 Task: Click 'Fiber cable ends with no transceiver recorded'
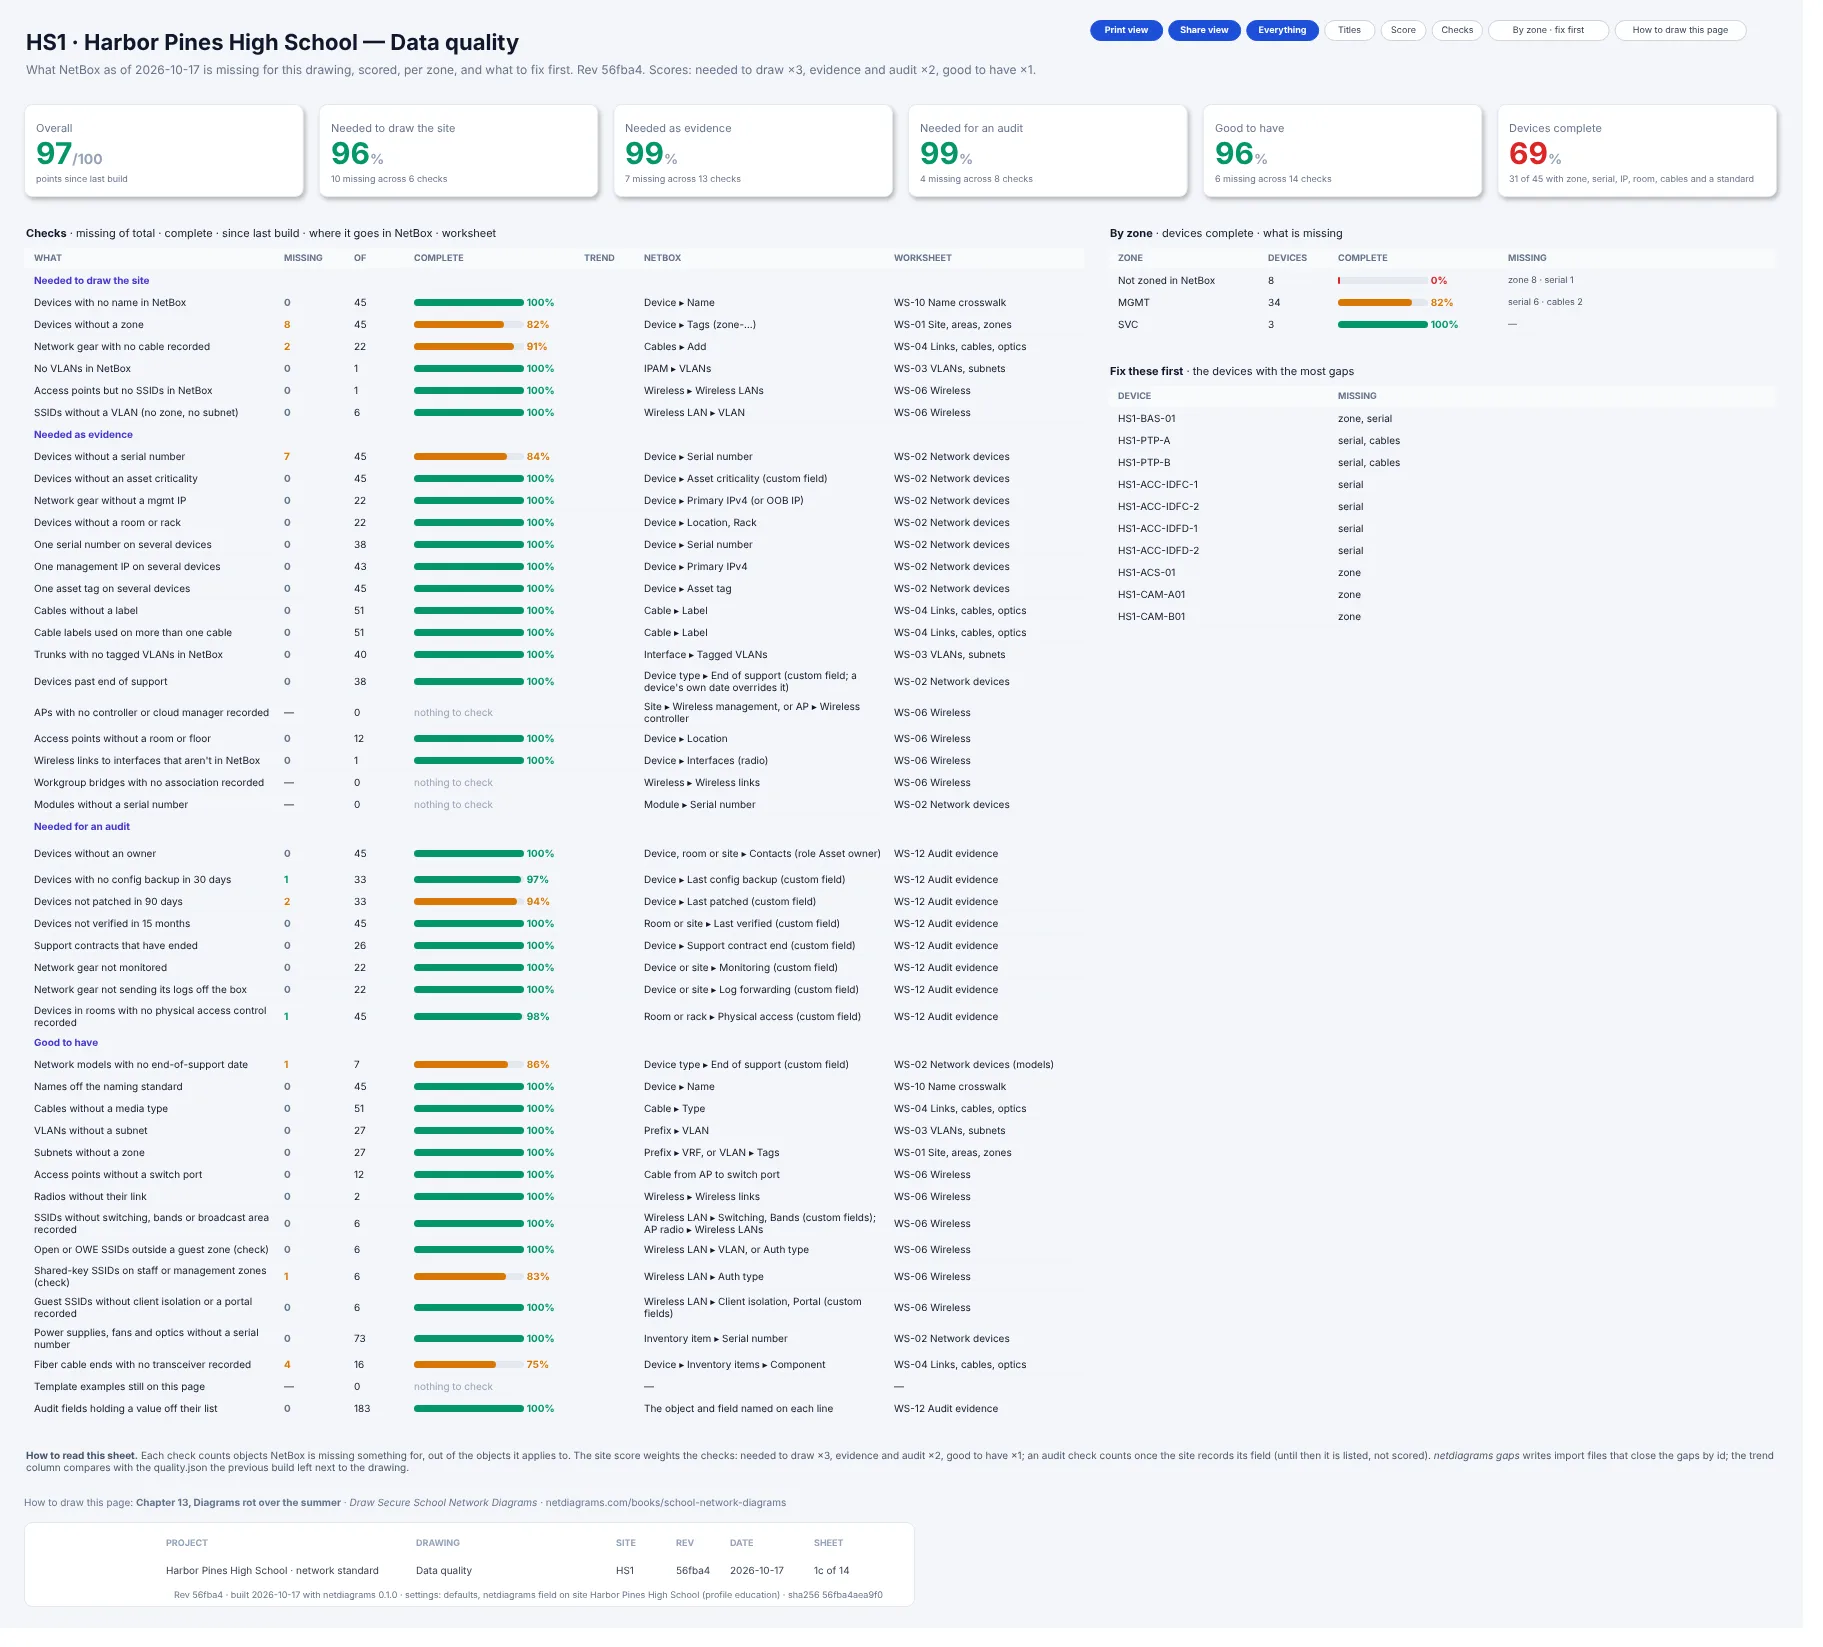pyautogui.click(x=143, y=1365)
